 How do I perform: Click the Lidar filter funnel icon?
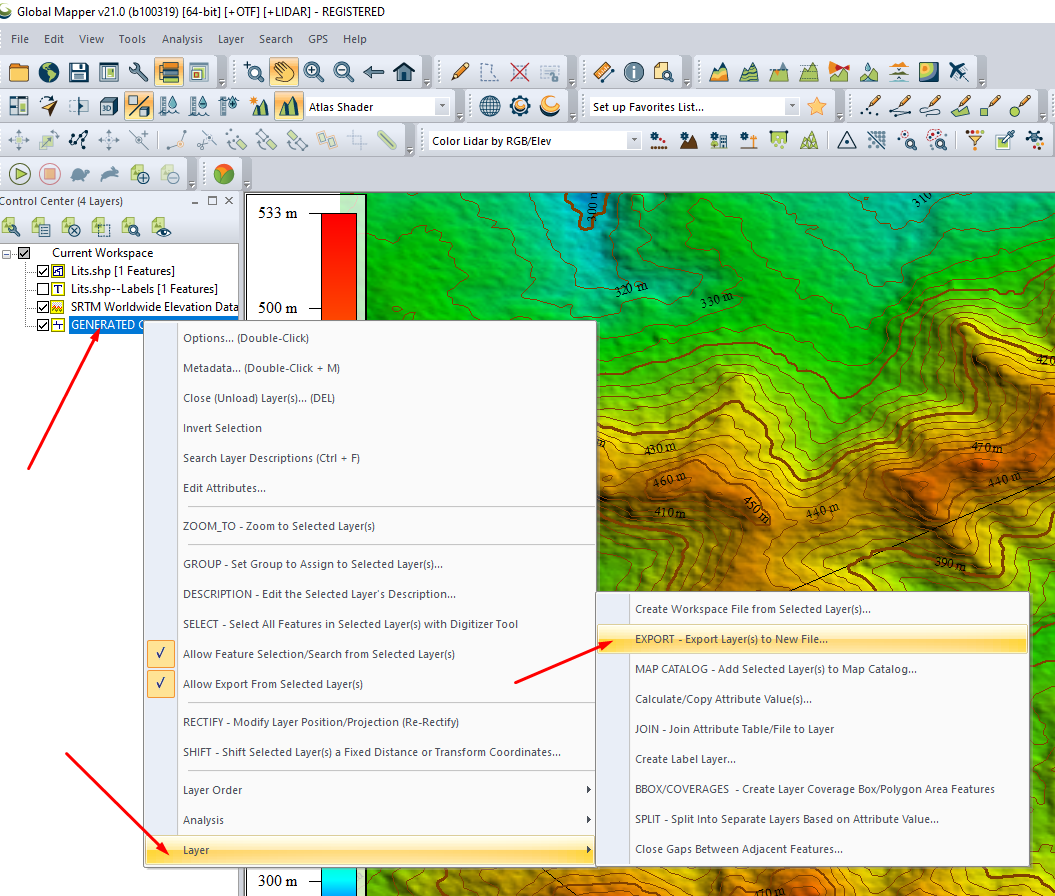[974, 140]
